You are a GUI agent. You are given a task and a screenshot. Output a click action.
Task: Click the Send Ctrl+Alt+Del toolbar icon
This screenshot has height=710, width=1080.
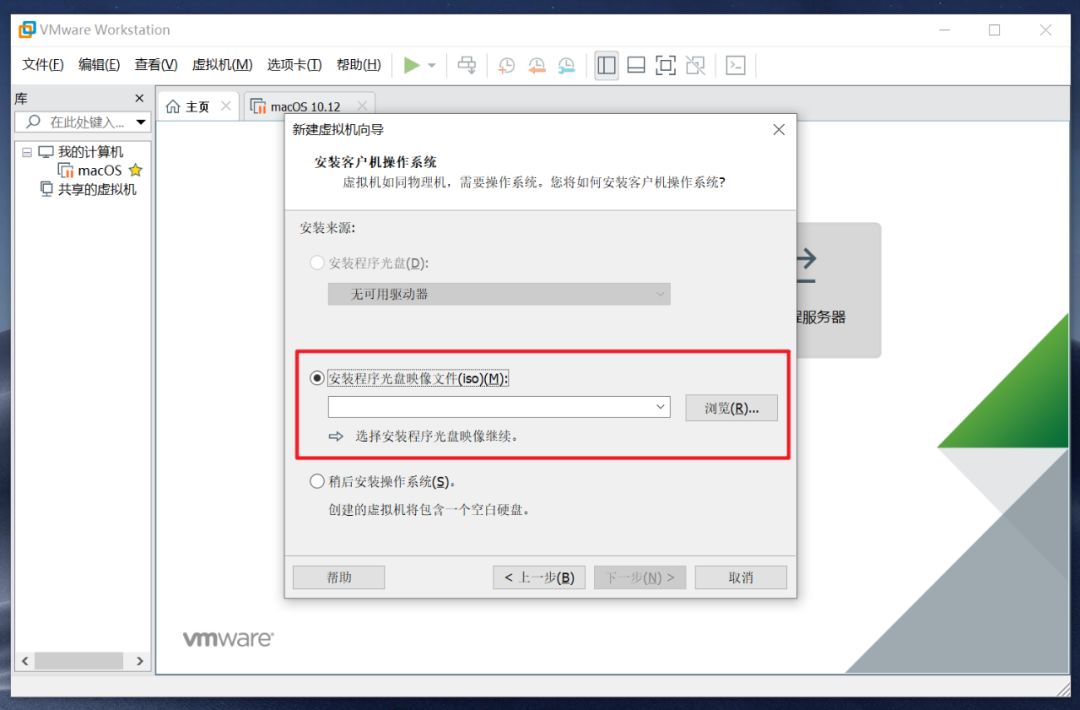coord(467,65)
